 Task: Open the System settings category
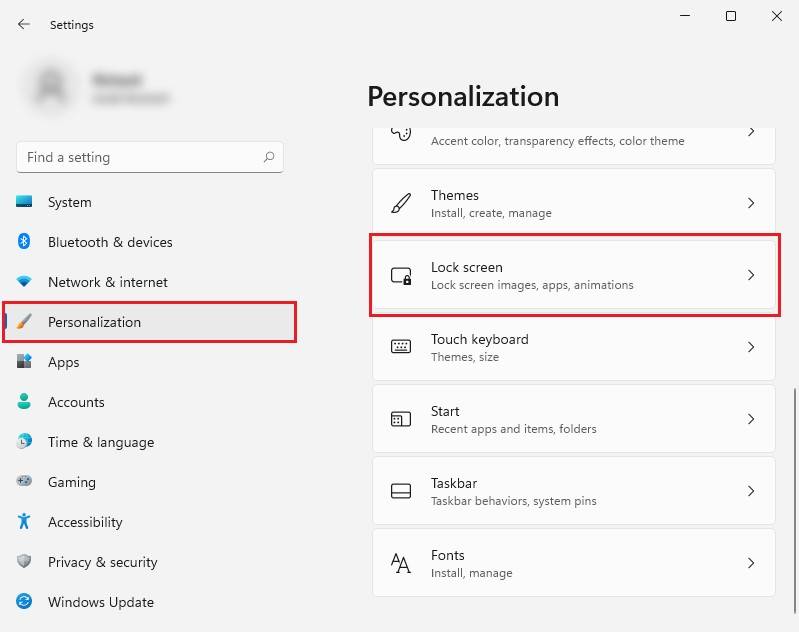70,202
